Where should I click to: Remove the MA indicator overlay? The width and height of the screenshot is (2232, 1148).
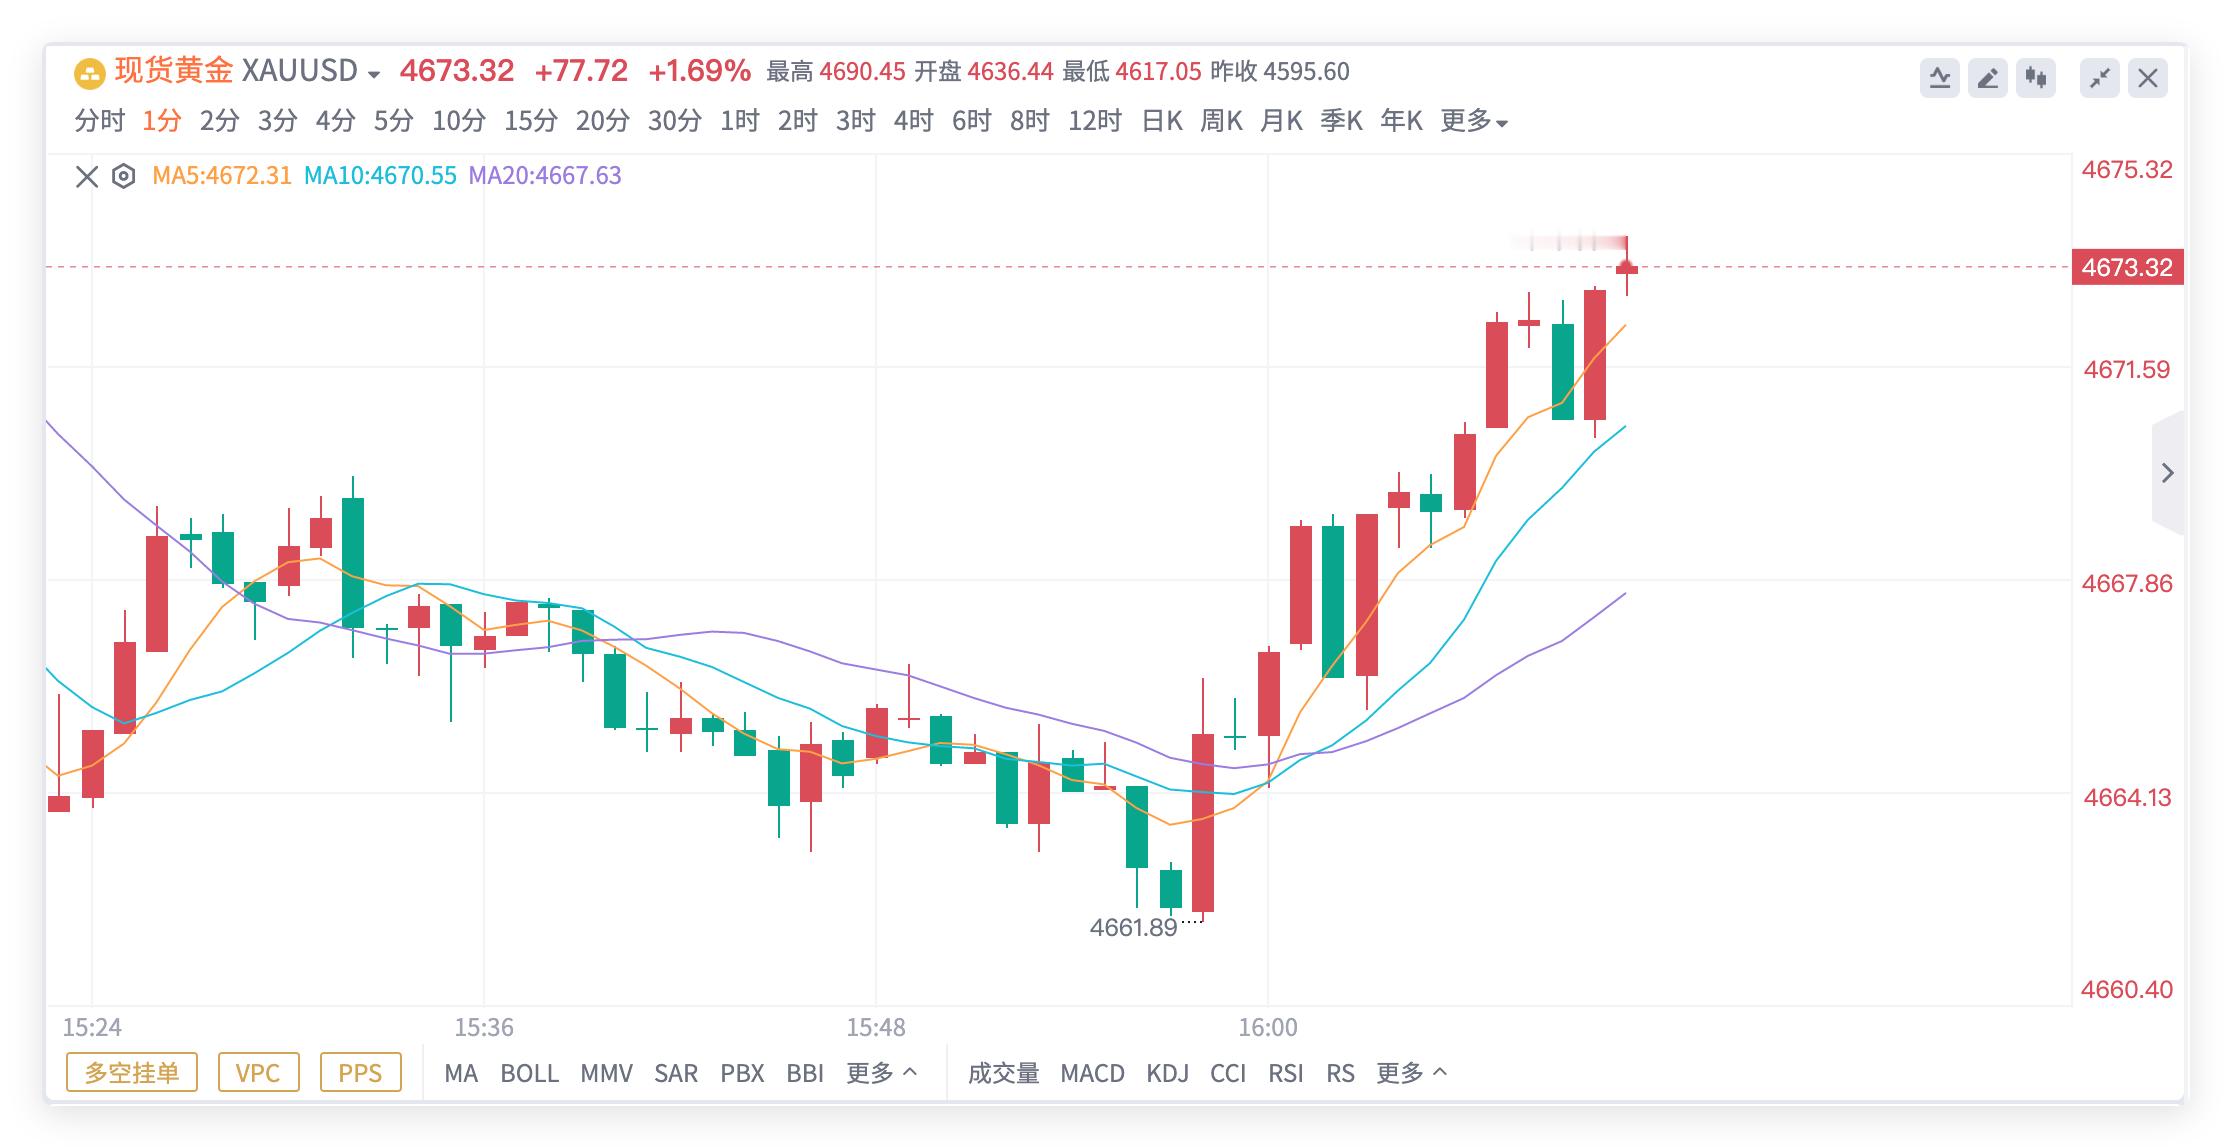pos(87,177)
